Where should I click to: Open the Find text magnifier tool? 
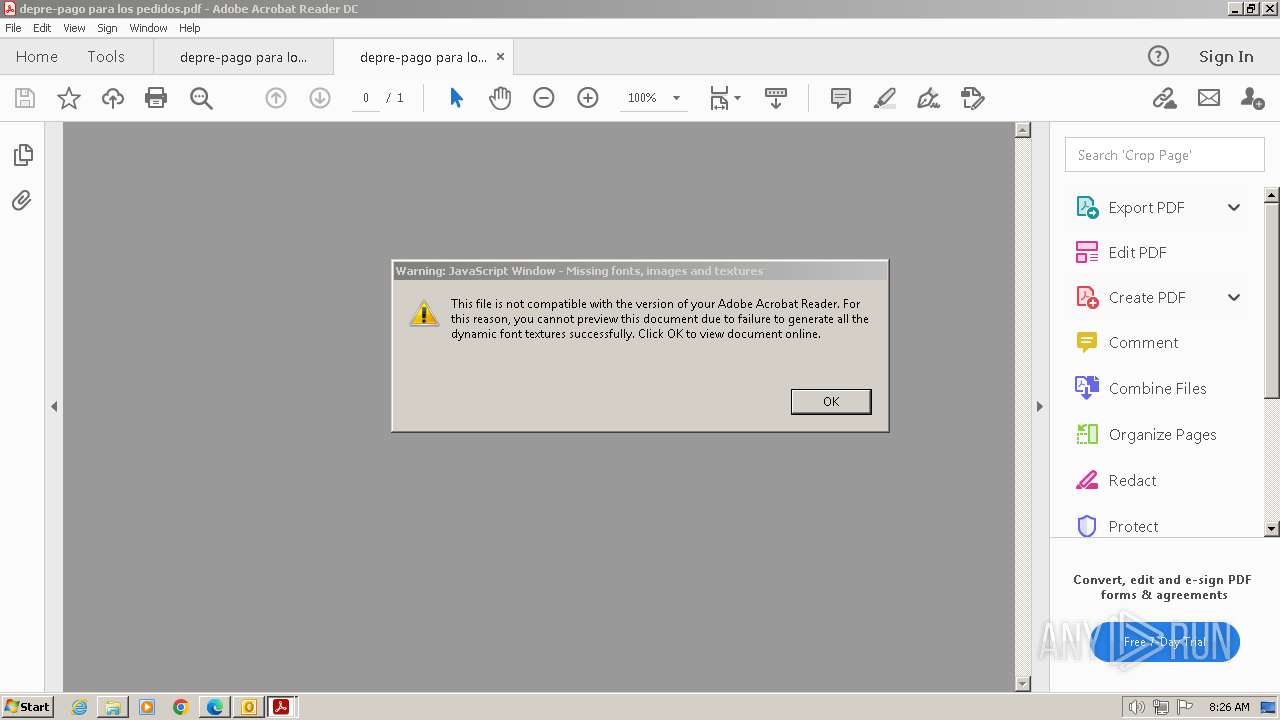(201, 98)
